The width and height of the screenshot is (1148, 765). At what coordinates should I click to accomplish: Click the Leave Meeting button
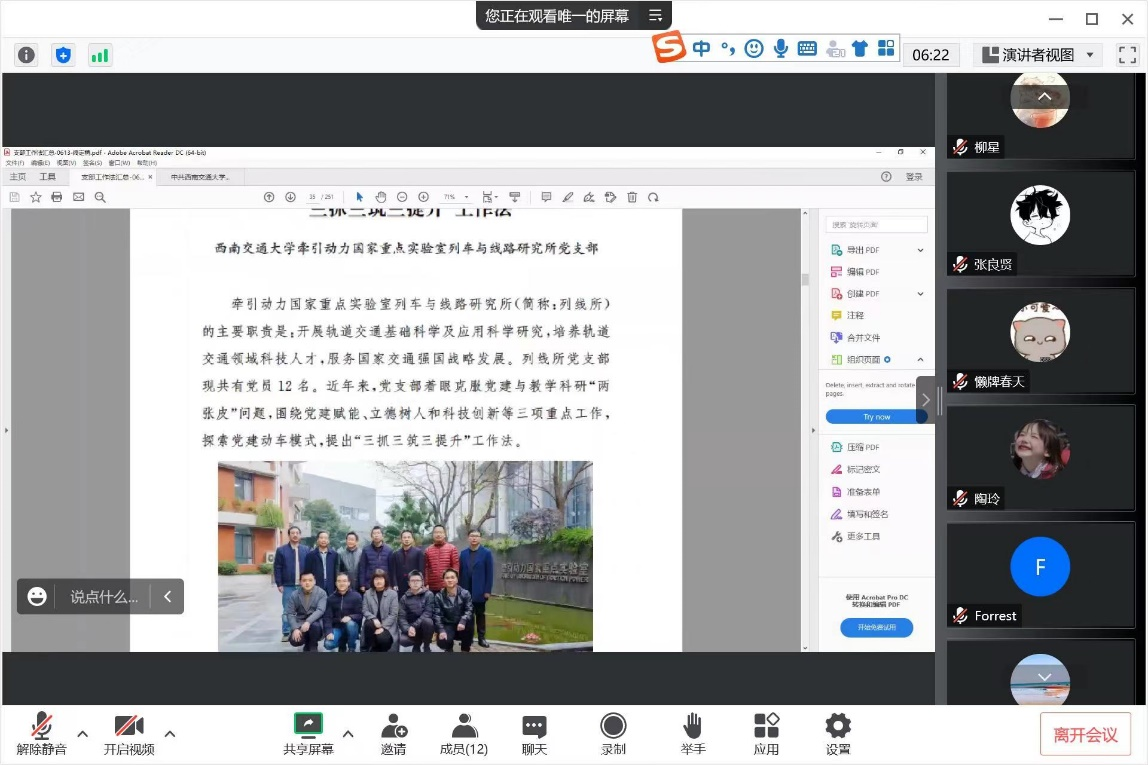click(x=1085, y=735)
